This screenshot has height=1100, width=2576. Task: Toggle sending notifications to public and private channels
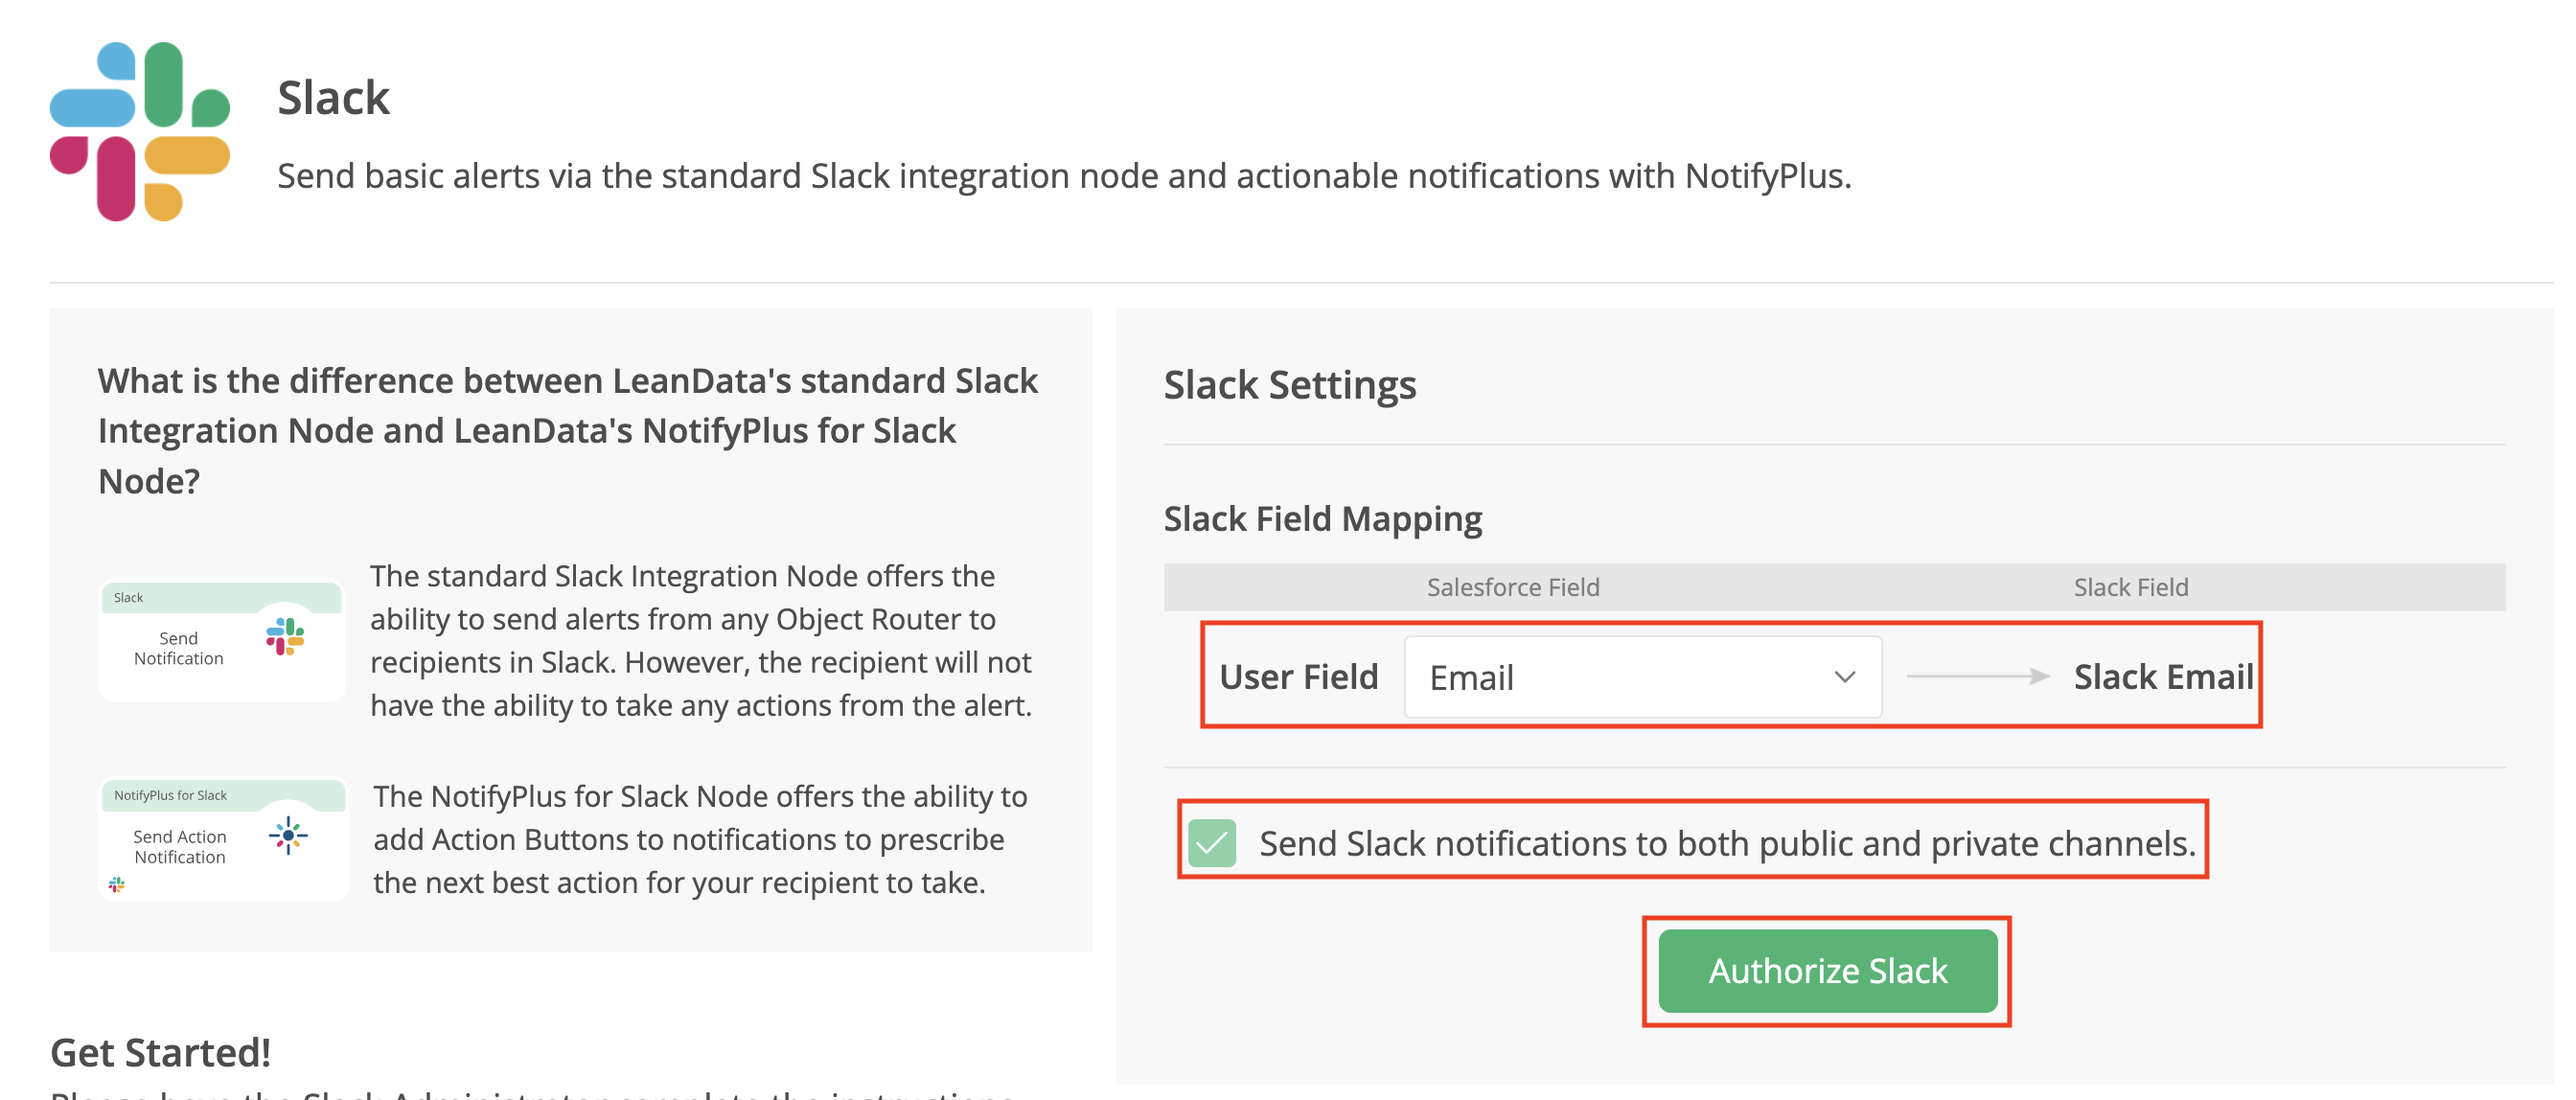(x=1212, y=843)
